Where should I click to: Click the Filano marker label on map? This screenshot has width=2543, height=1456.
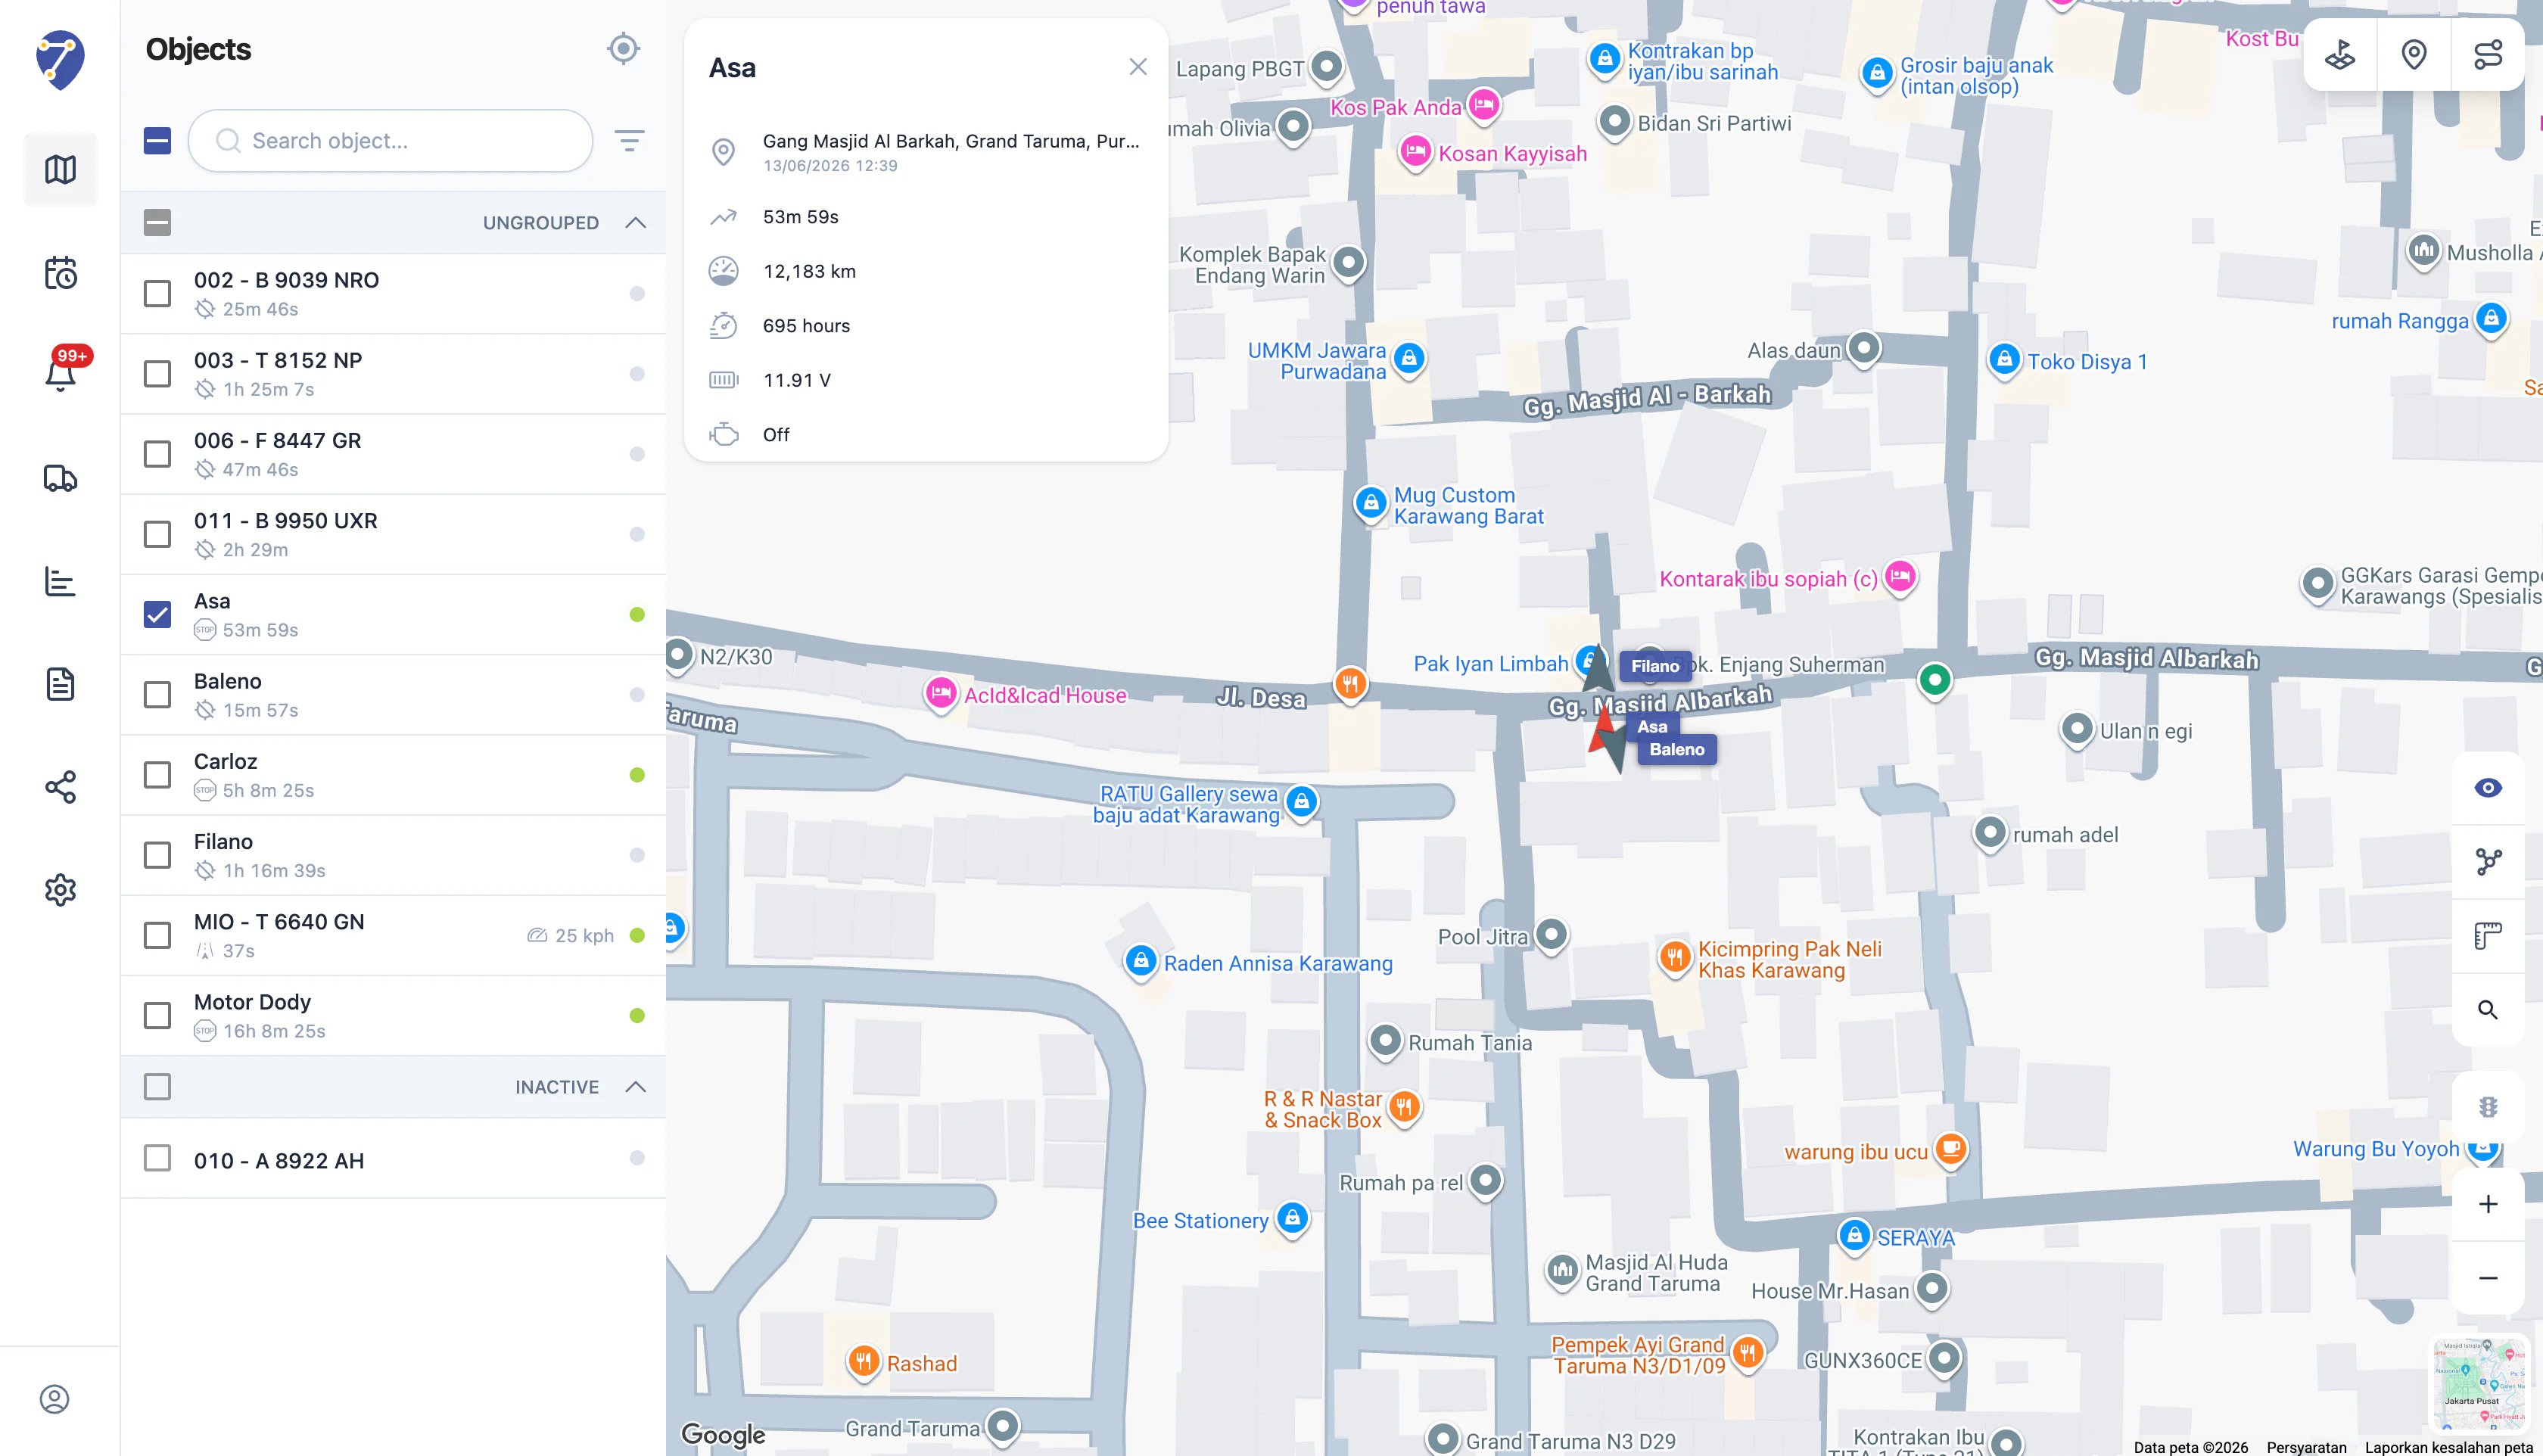coord(1655,666)
